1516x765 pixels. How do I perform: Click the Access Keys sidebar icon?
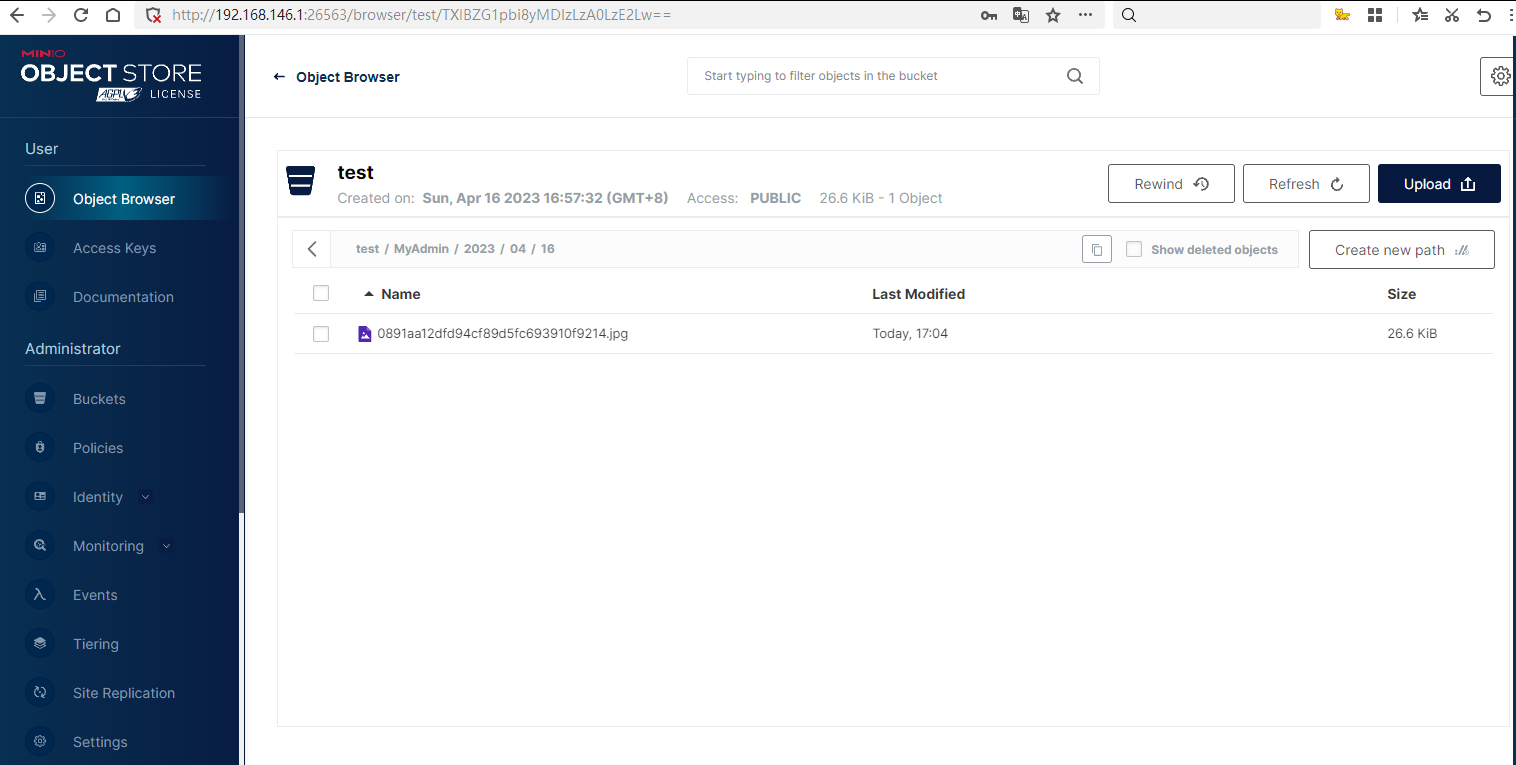pyautogui.click(x=40, y=247)
